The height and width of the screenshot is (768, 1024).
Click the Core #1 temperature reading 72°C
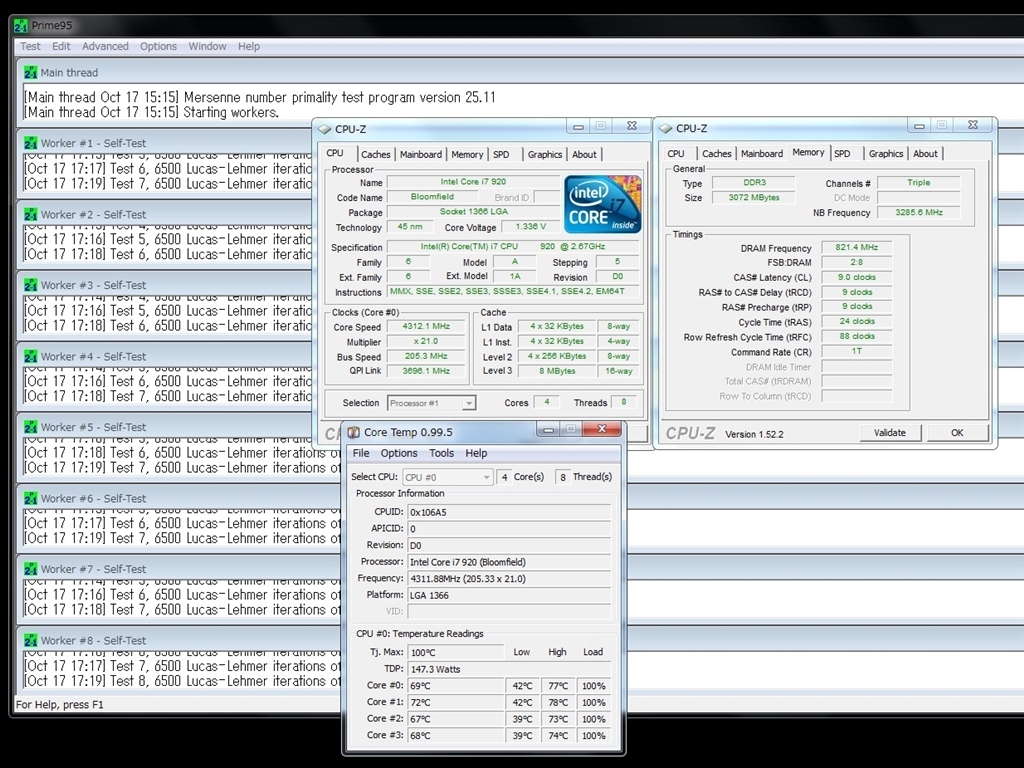click(456, 703)
